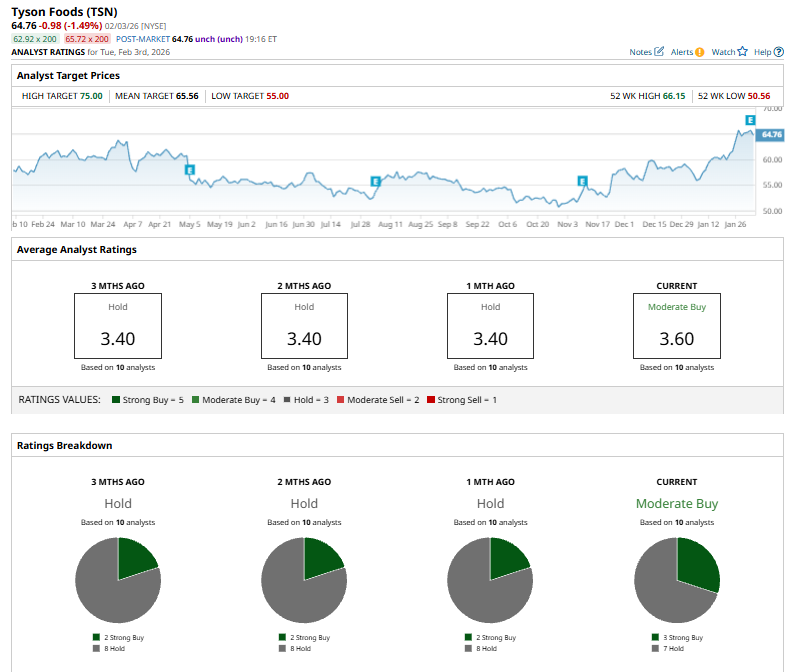The image size is (795, 672).
Task: Click the '7 Hold' legend entry
Action: coord(668,649)
